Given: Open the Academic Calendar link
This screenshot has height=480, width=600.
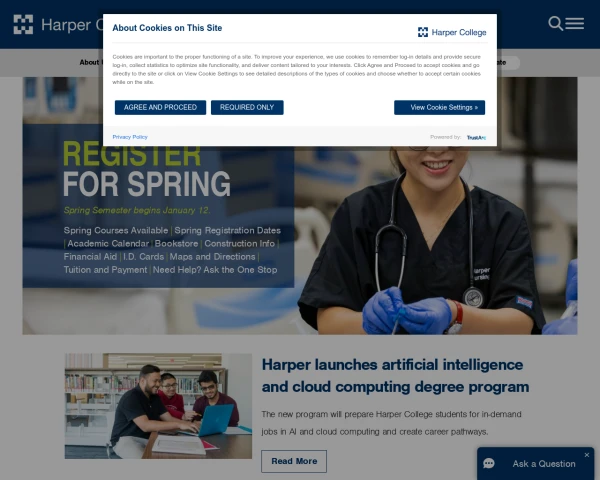Looking at the screenshot, I should [108, 243].
